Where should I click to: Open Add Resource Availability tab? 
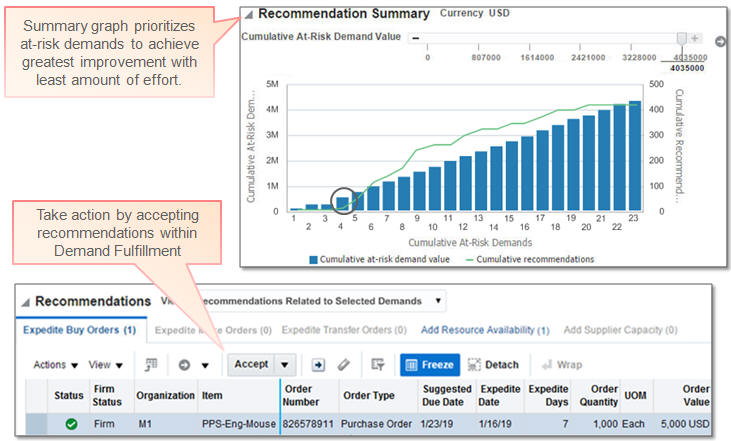(484, 329)
